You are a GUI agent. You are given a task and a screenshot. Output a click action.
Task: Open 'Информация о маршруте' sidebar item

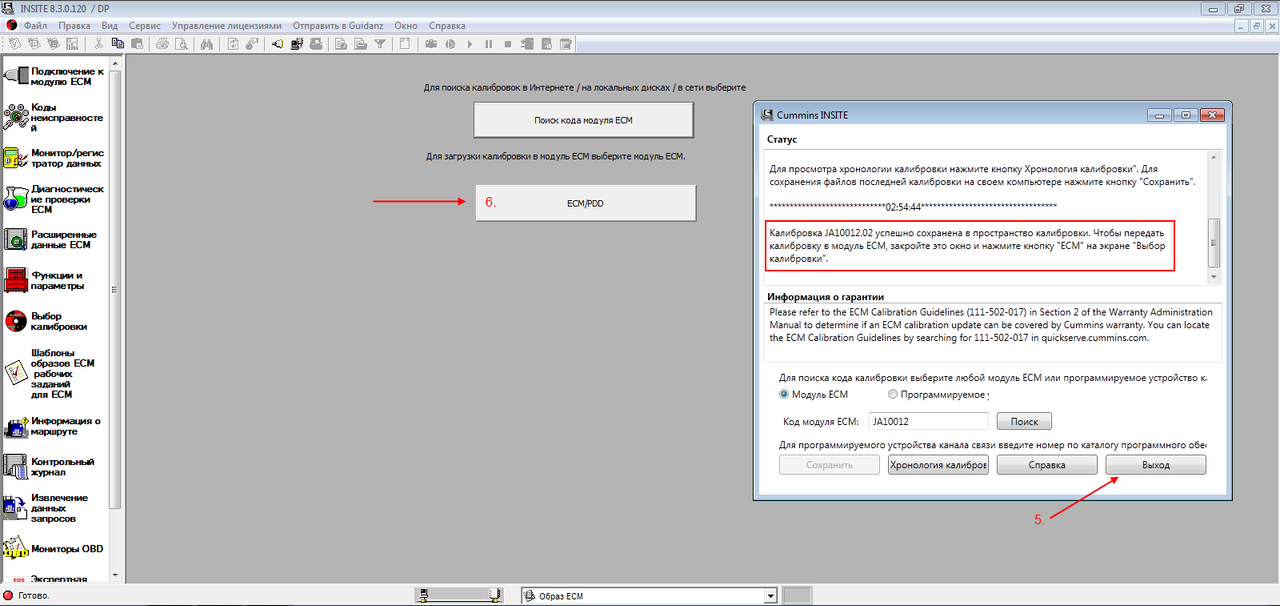pyautogui.click(x=54, y=426)
